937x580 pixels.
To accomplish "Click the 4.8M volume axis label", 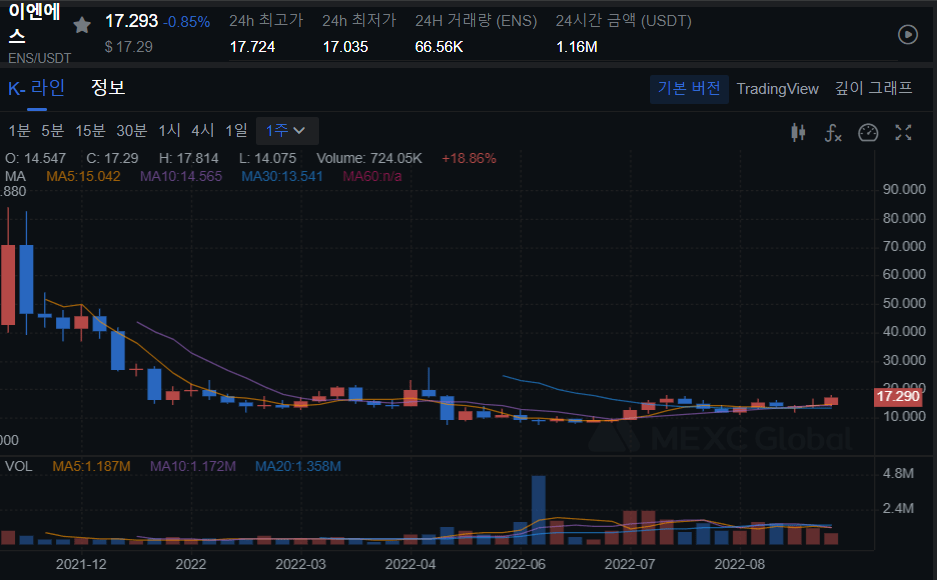I will coord(898,474).
